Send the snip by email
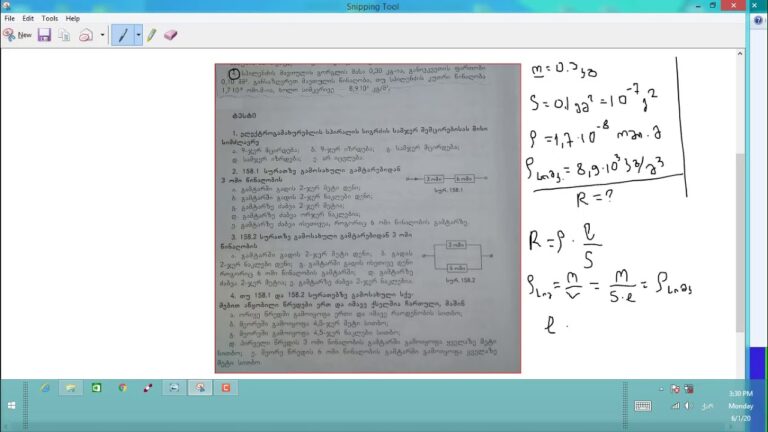 [86, 35]
